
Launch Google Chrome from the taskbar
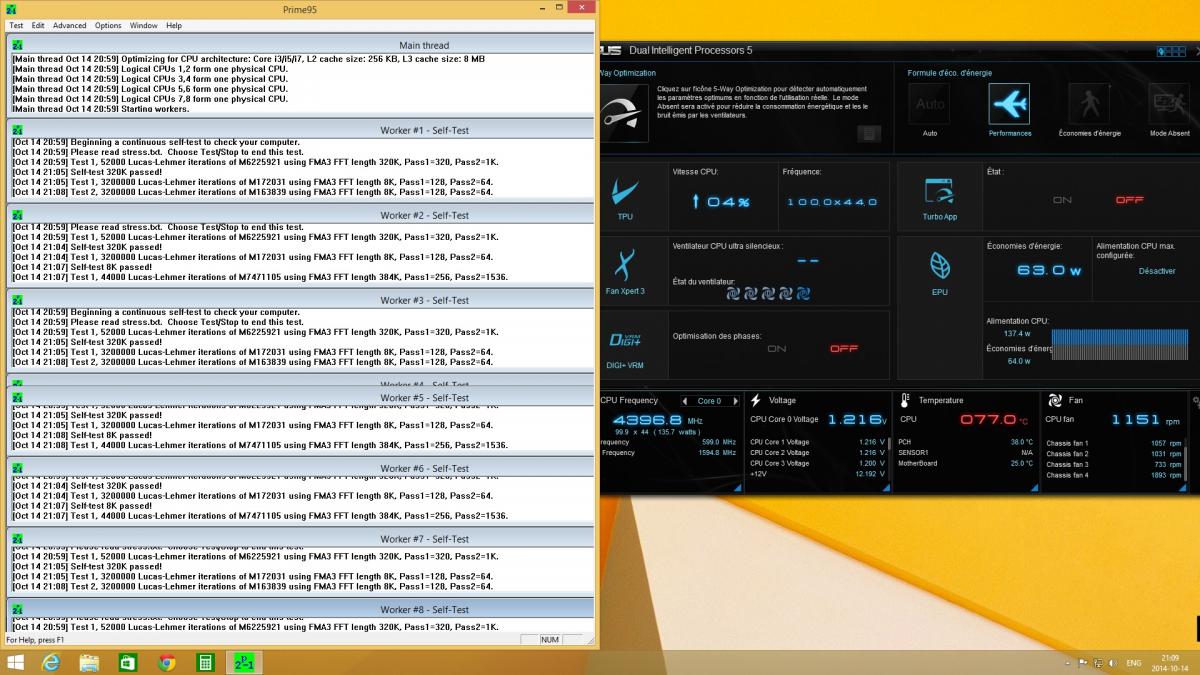[x=166, y=662]
